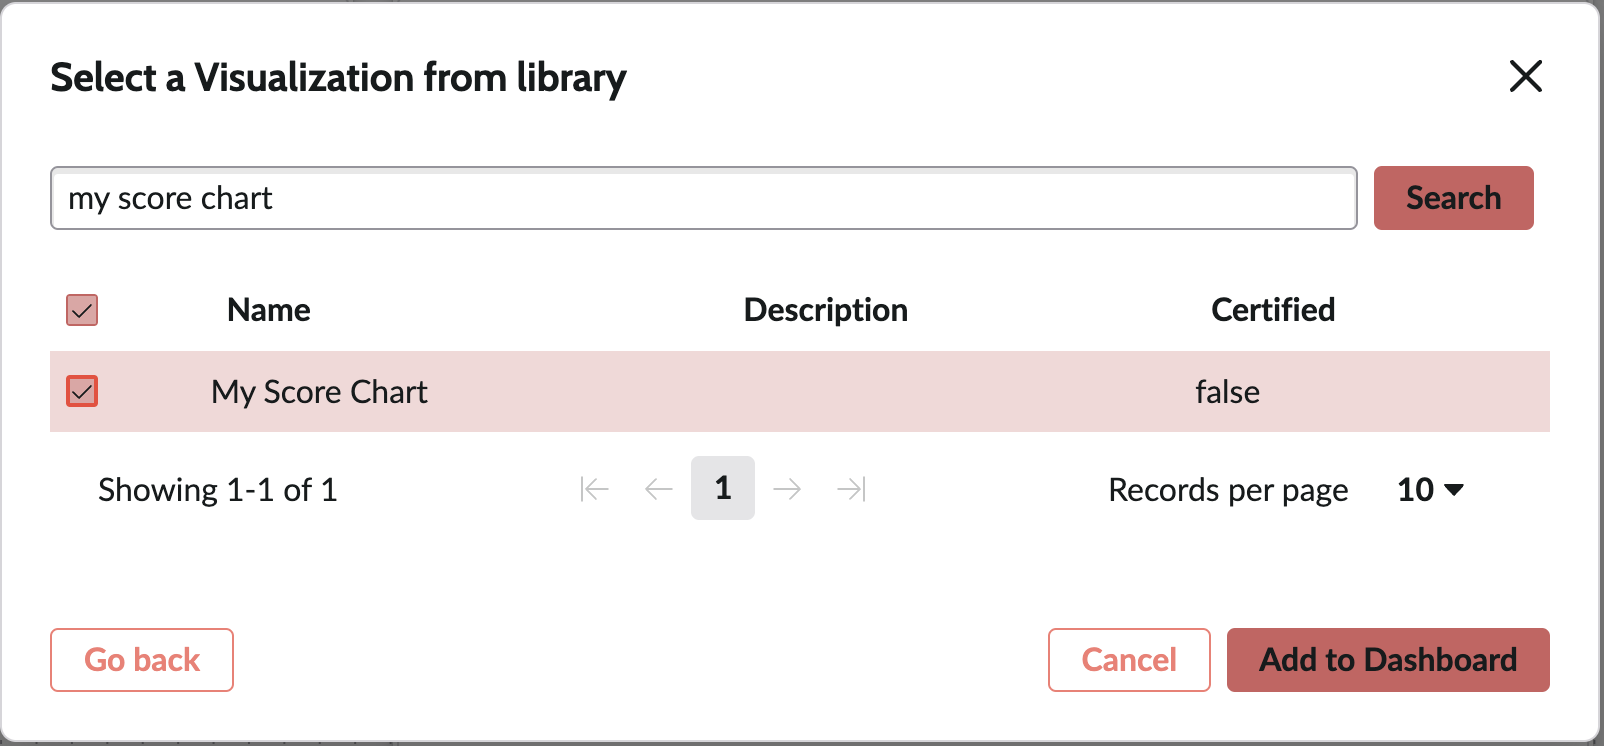Go to the previous results page
1604x746 pixels.
tap(658, 489)
